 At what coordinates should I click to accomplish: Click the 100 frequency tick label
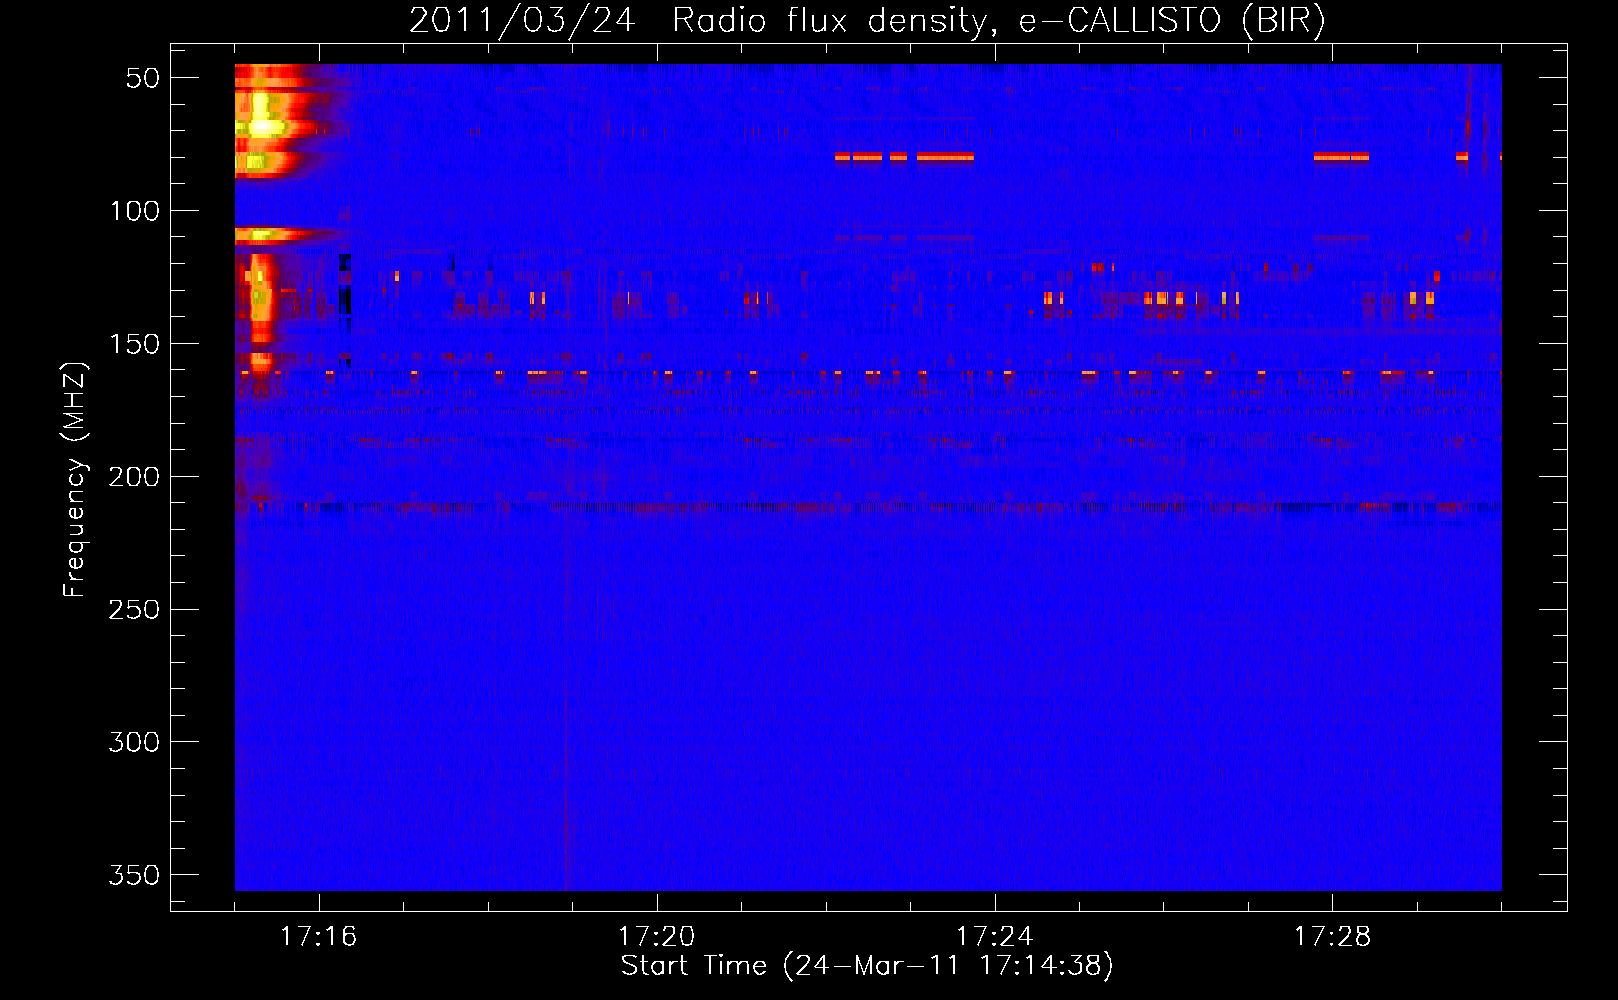click(134, 211)
